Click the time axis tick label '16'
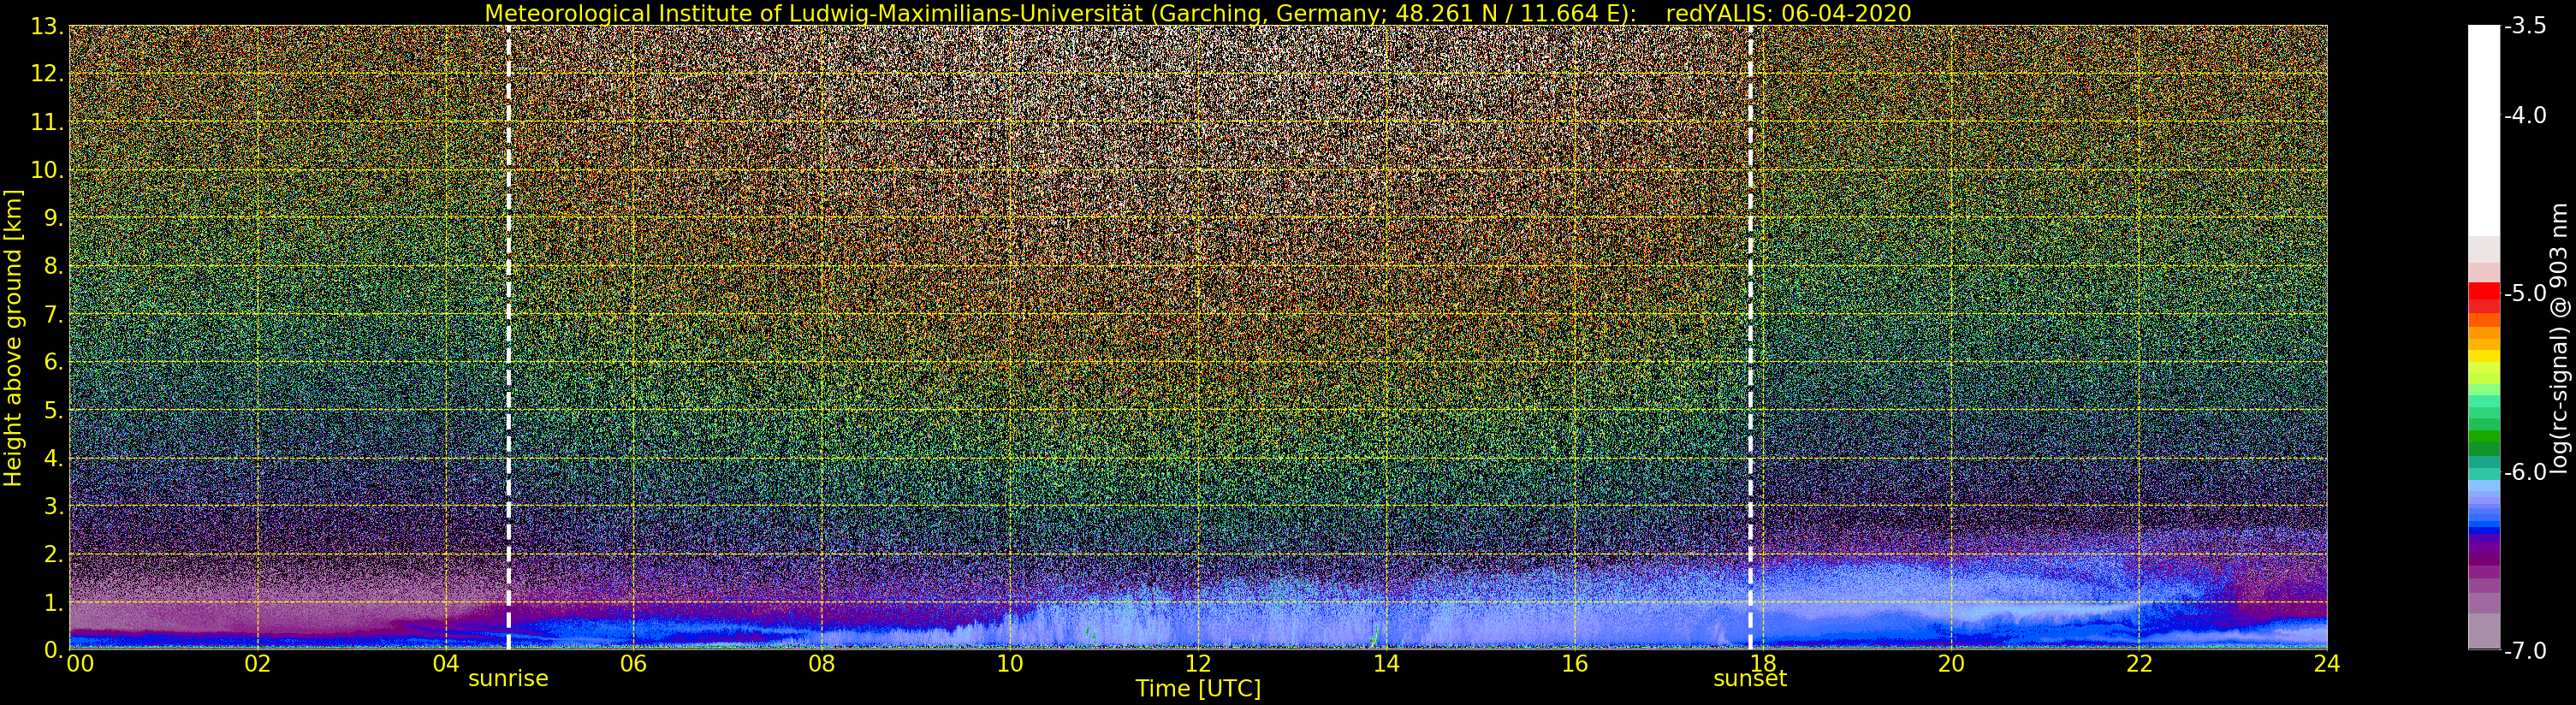 [1575, 664]
